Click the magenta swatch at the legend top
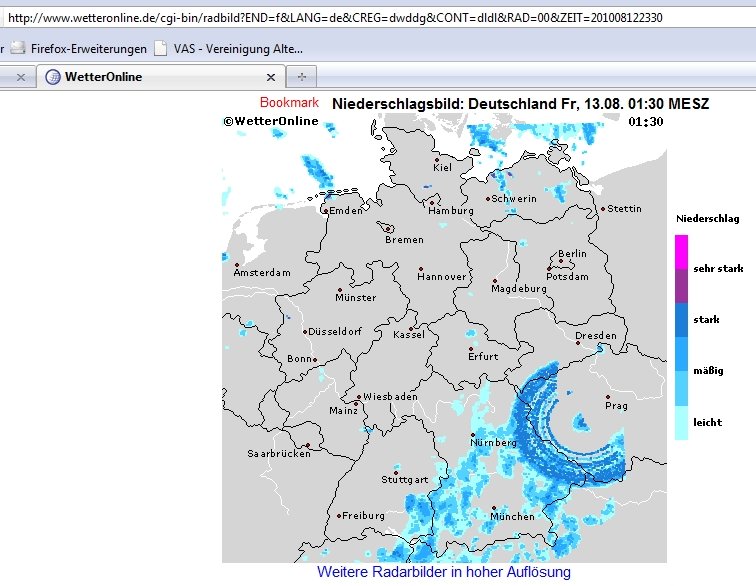756x586 pixels. [681, 251]
